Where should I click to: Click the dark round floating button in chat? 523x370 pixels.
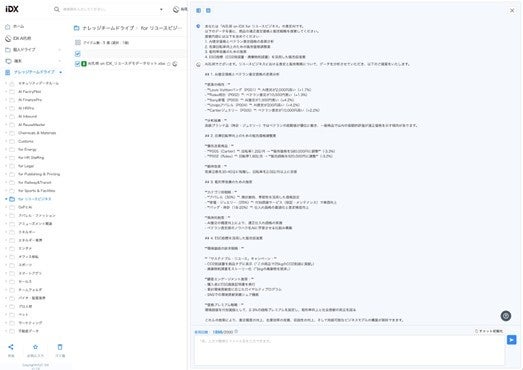pyautogui.click(x=506, y=316)
